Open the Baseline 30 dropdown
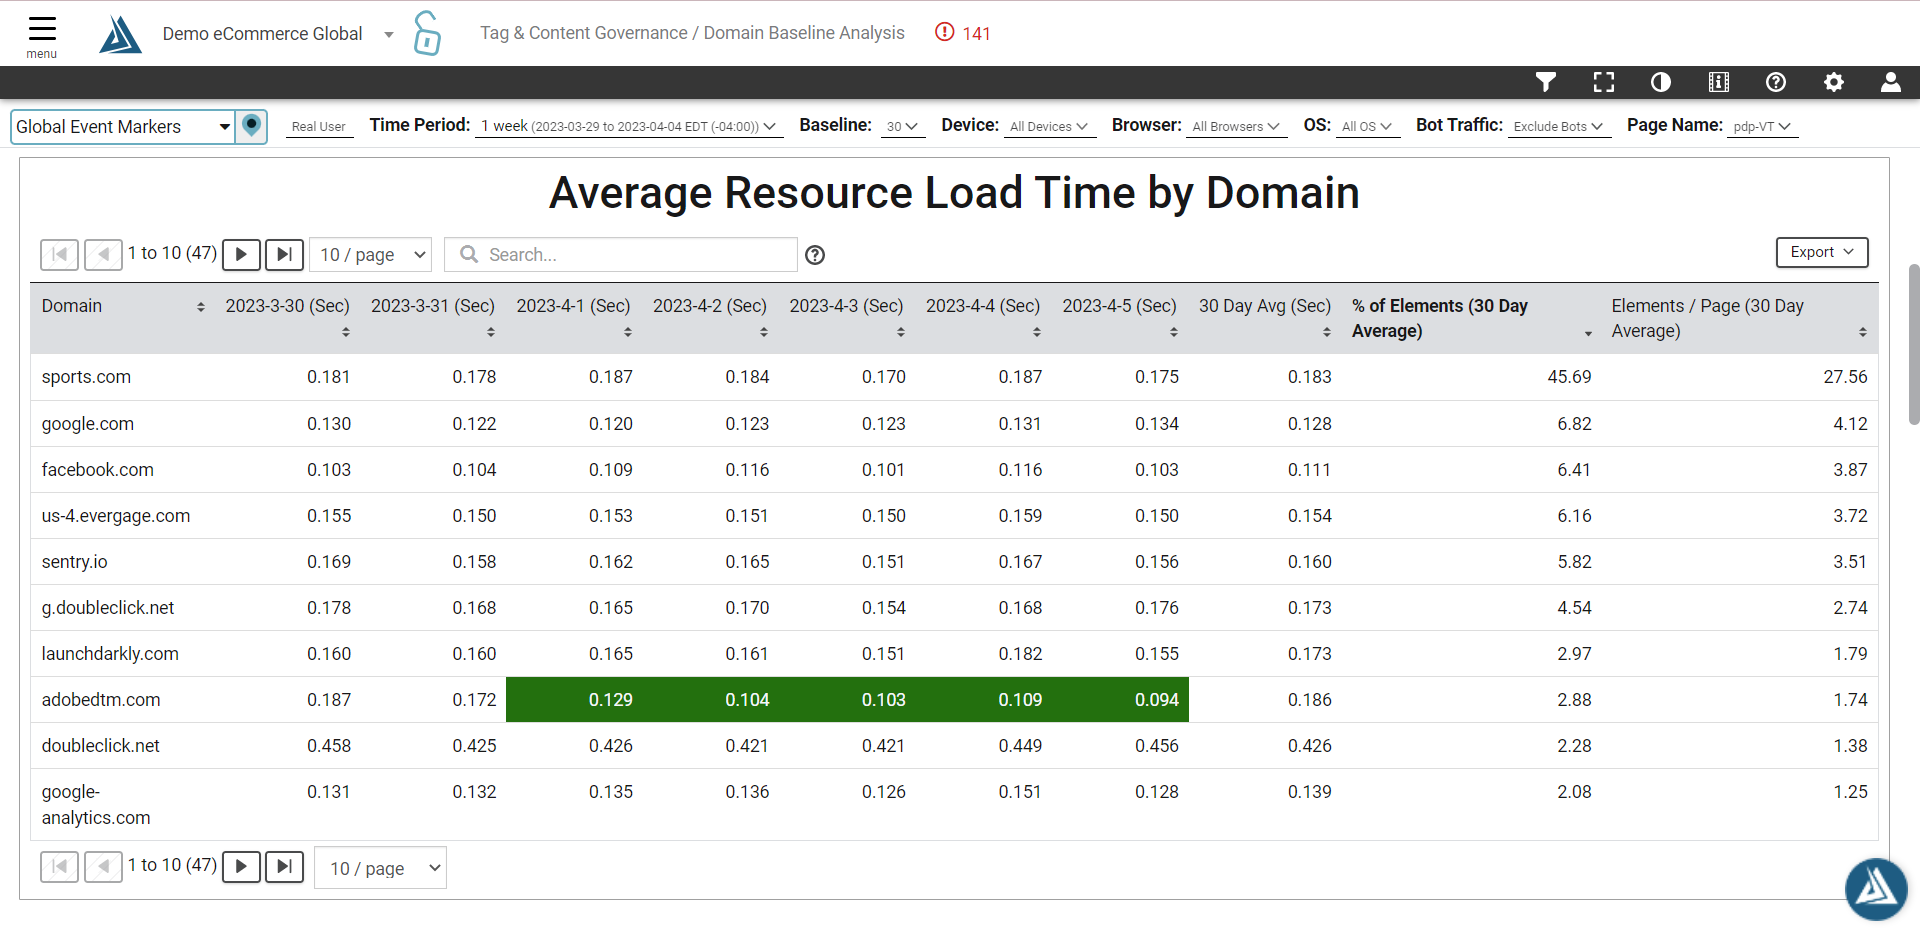This screenshot has height=932, width=1920. coord(902,127)
